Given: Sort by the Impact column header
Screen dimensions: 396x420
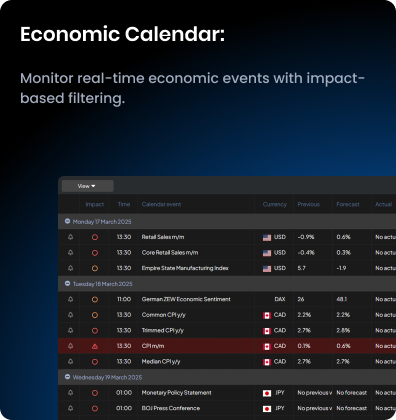Looking at the screenshot, I should point(95,204).
